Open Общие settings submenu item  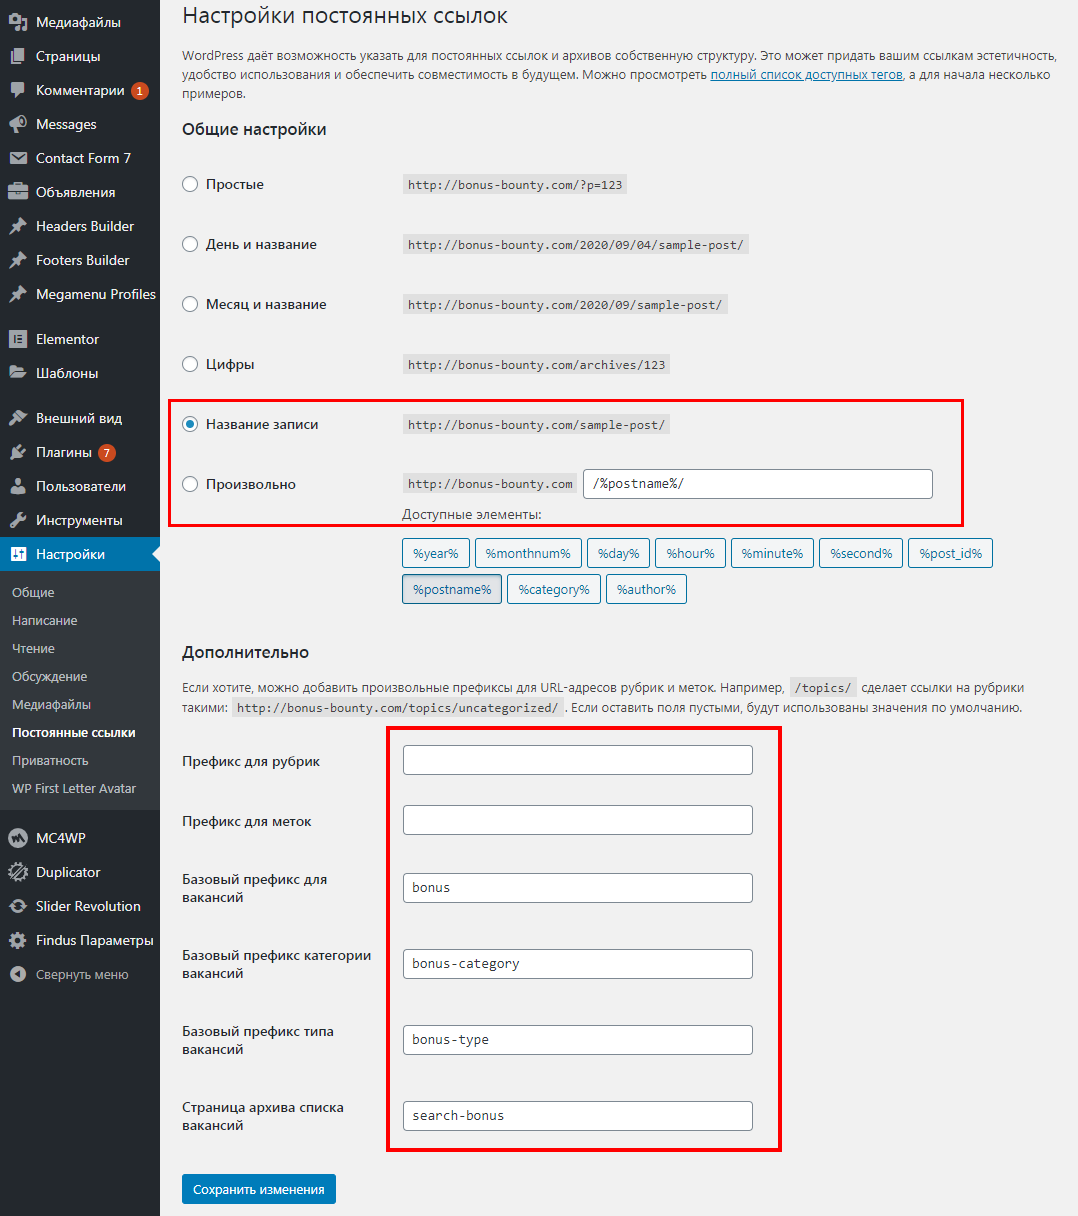(33, 593)
